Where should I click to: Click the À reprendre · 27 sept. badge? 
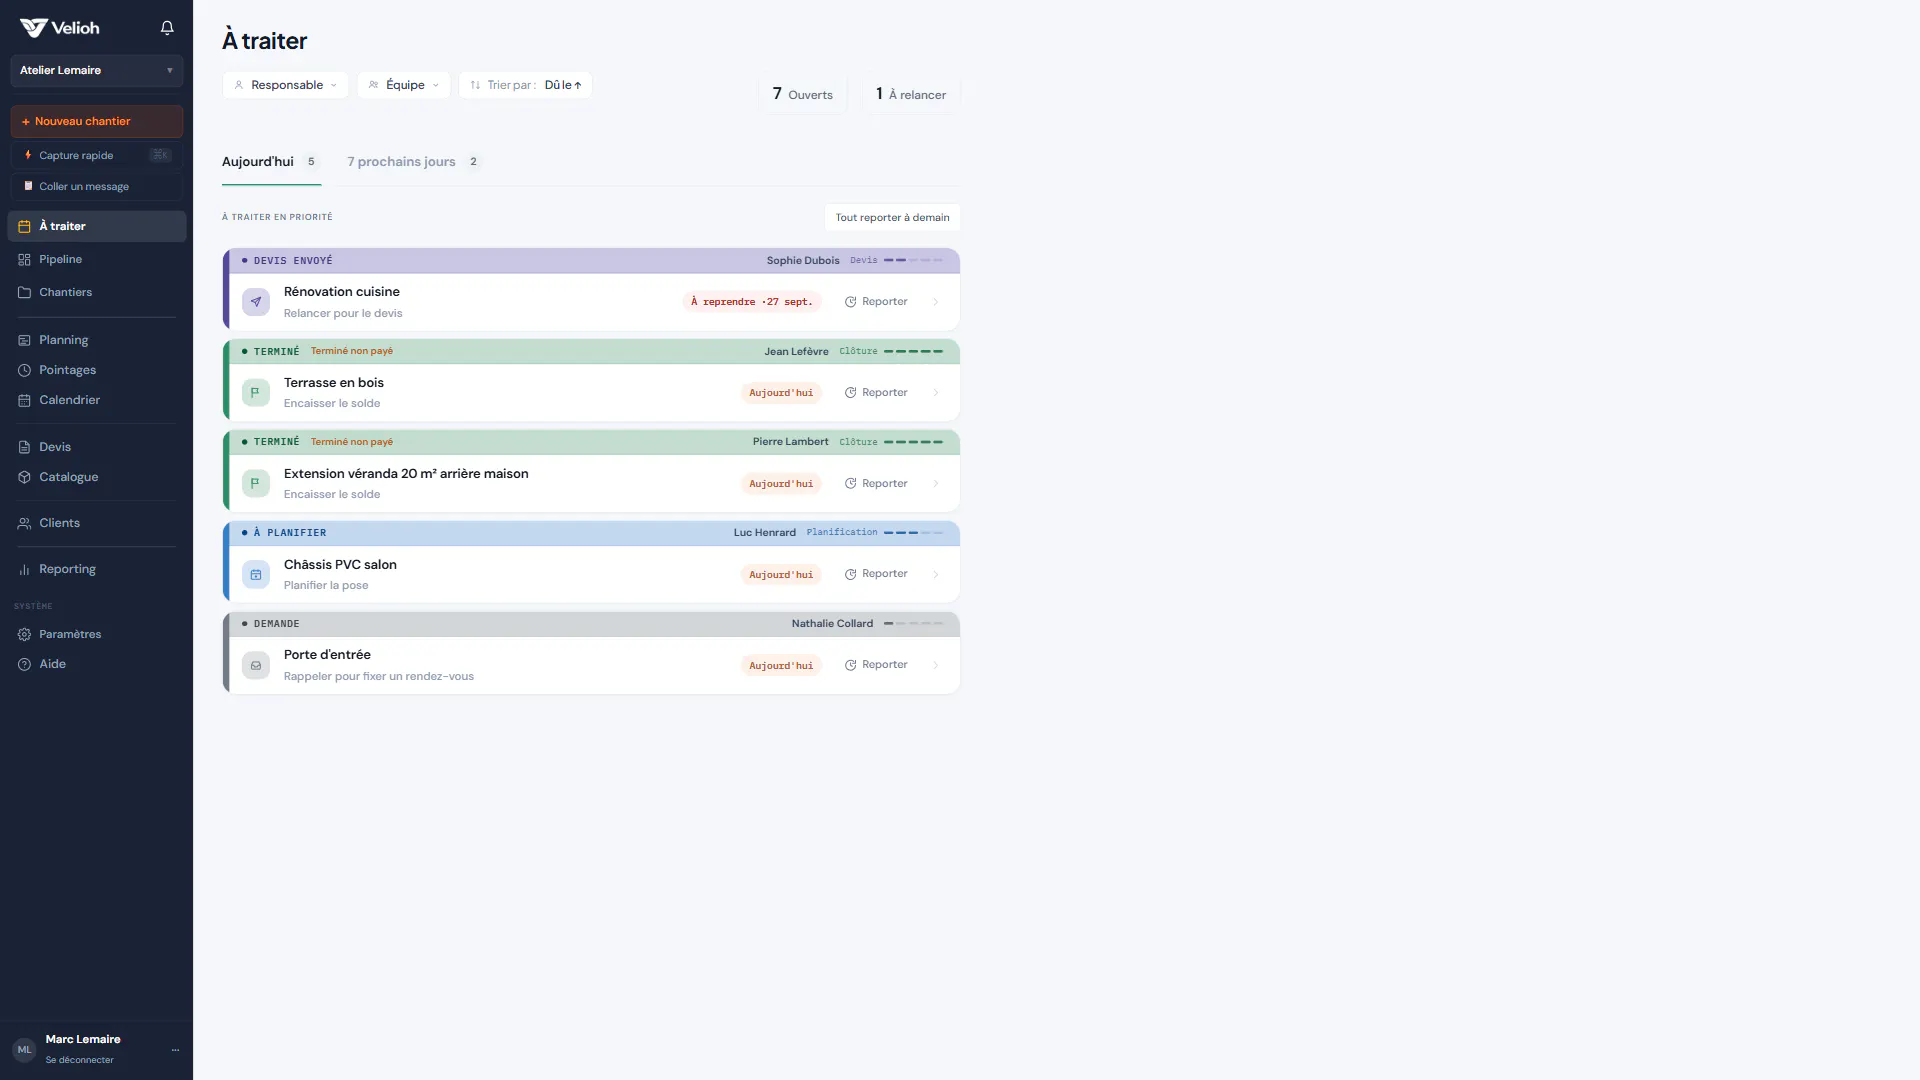(752, 302)
